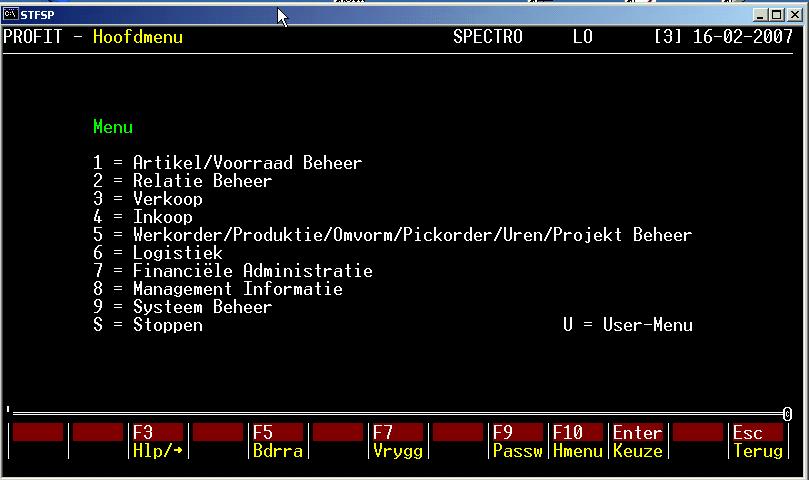Open menu option 3 Verkoop
The width and height of the screenshot is (809, 480).
pyautogui.click(x=148, y=199)
